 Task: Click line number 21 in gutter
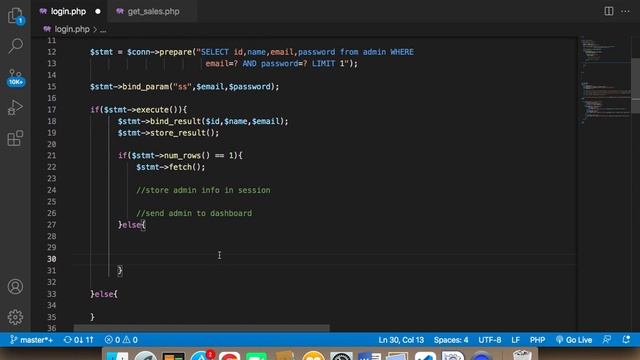pos(51,156)
